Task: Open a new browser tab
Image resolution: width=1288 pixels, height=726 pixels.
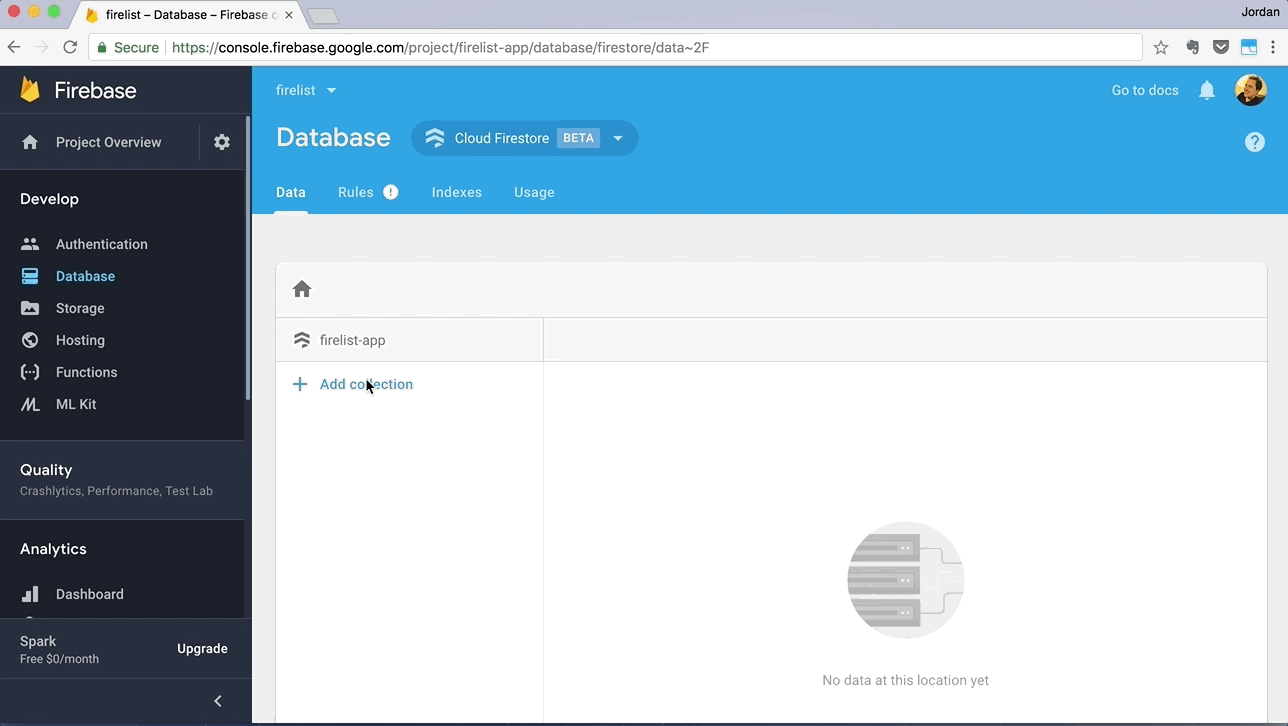Action: [x=323, y=16]
